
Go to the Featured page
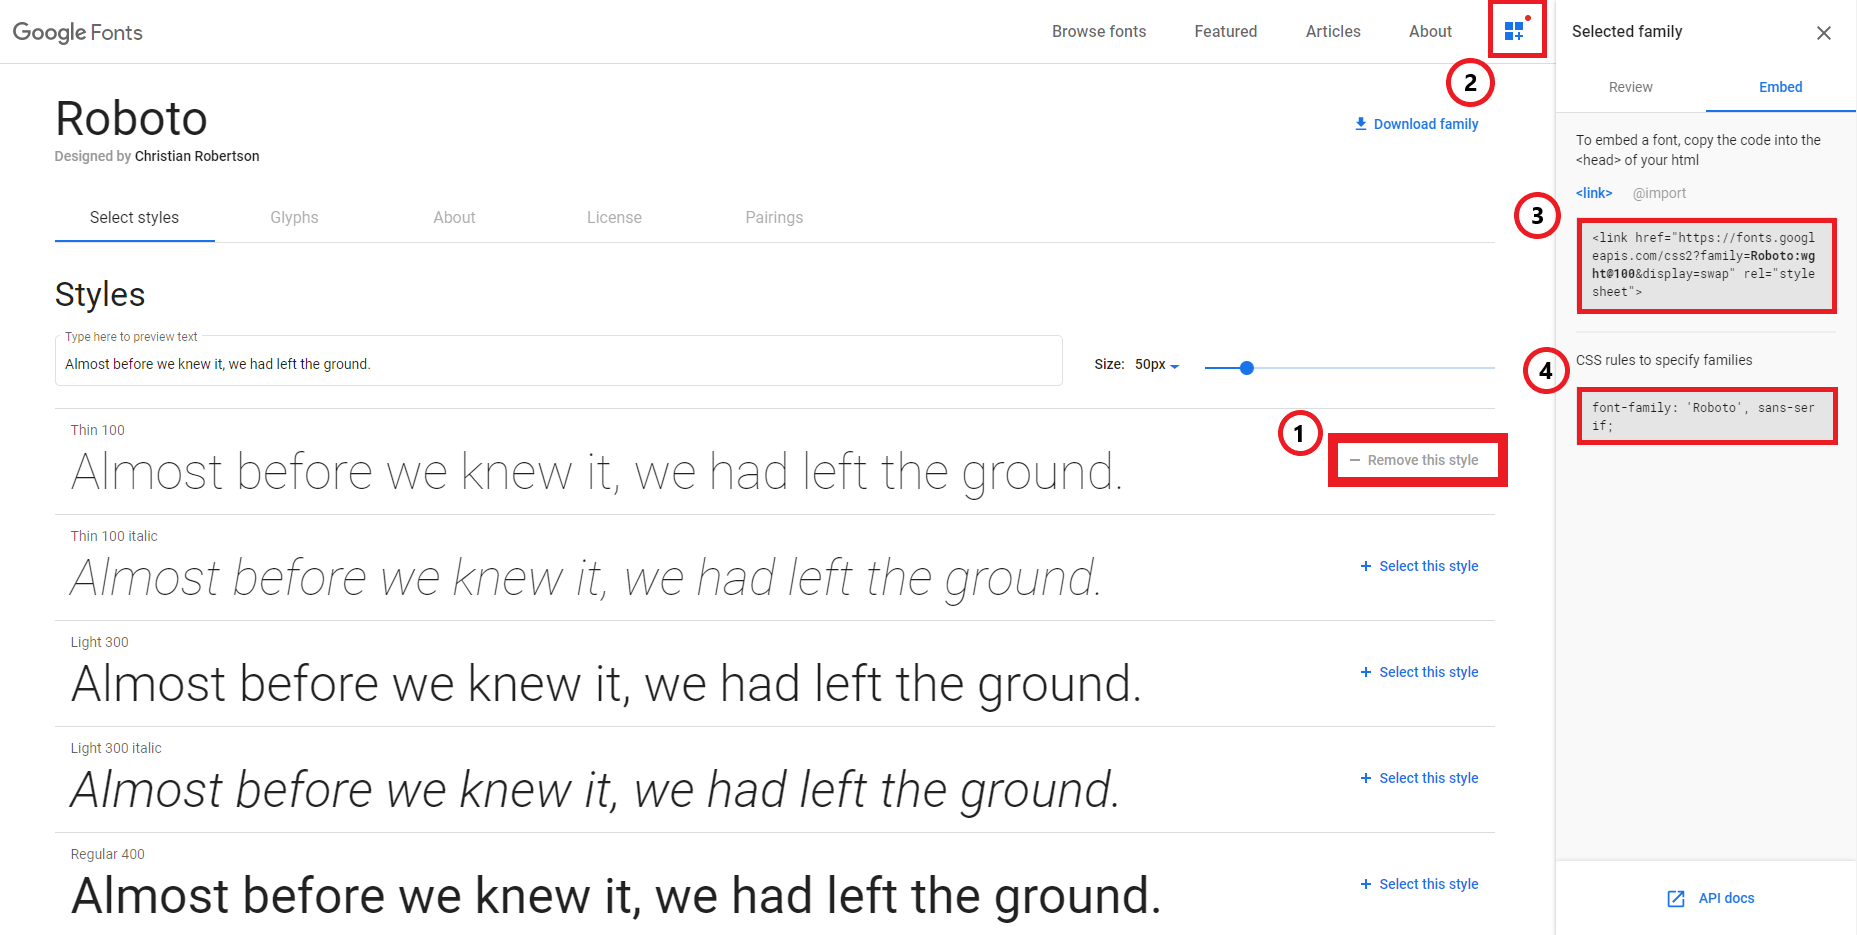[x=1226, y=32]
